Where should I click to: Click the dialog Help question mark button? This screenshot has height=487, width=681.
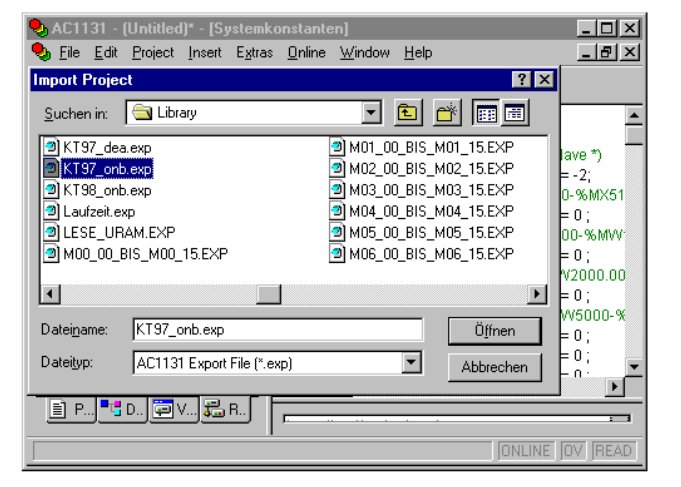coord(522,80)
